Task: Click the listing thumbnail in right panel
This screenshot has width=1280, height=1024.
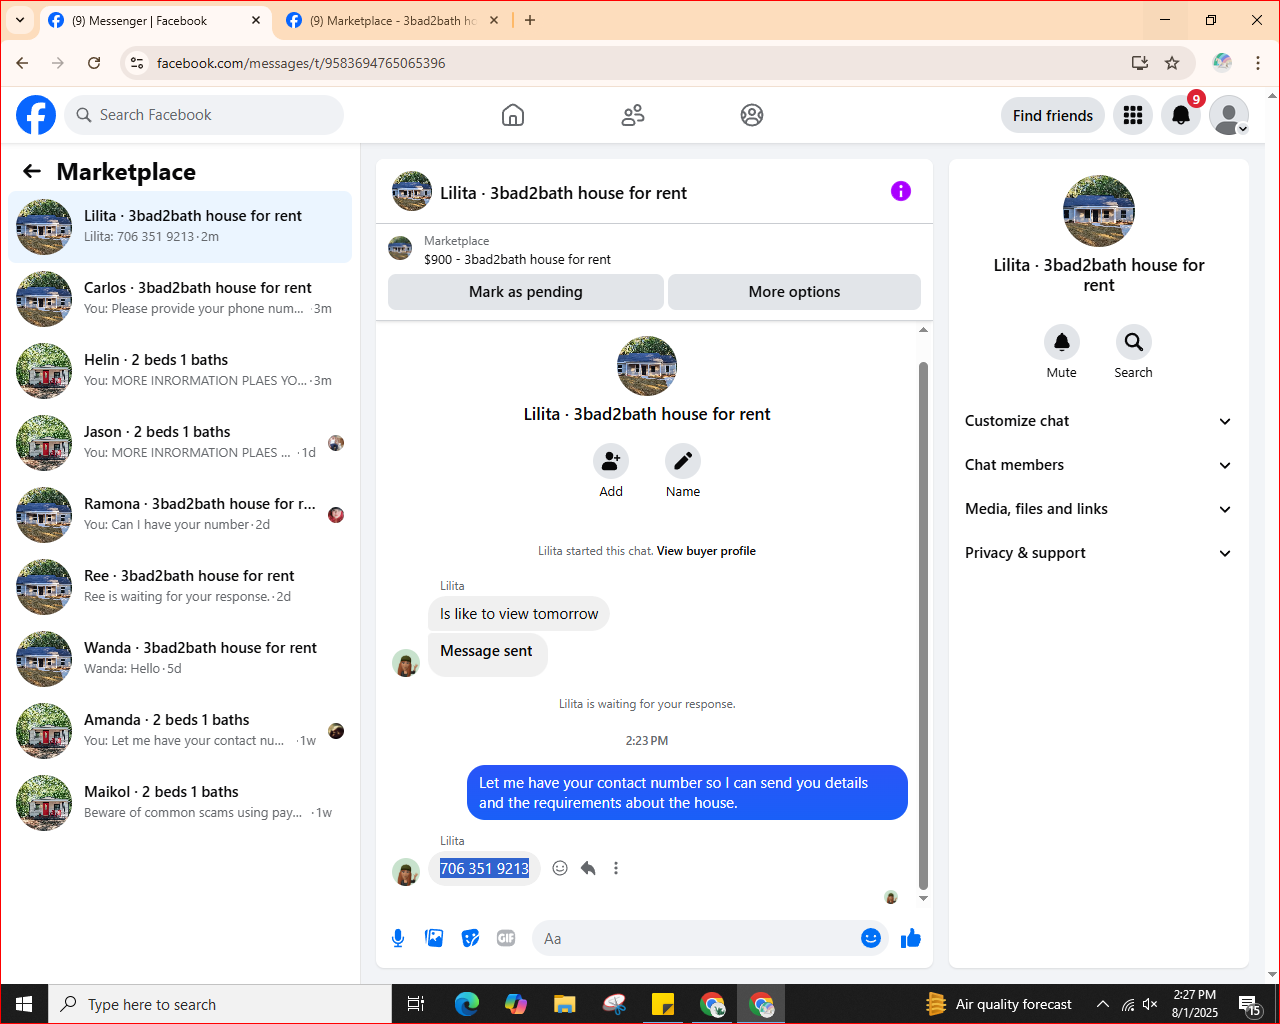Action: click(1099, 211)
